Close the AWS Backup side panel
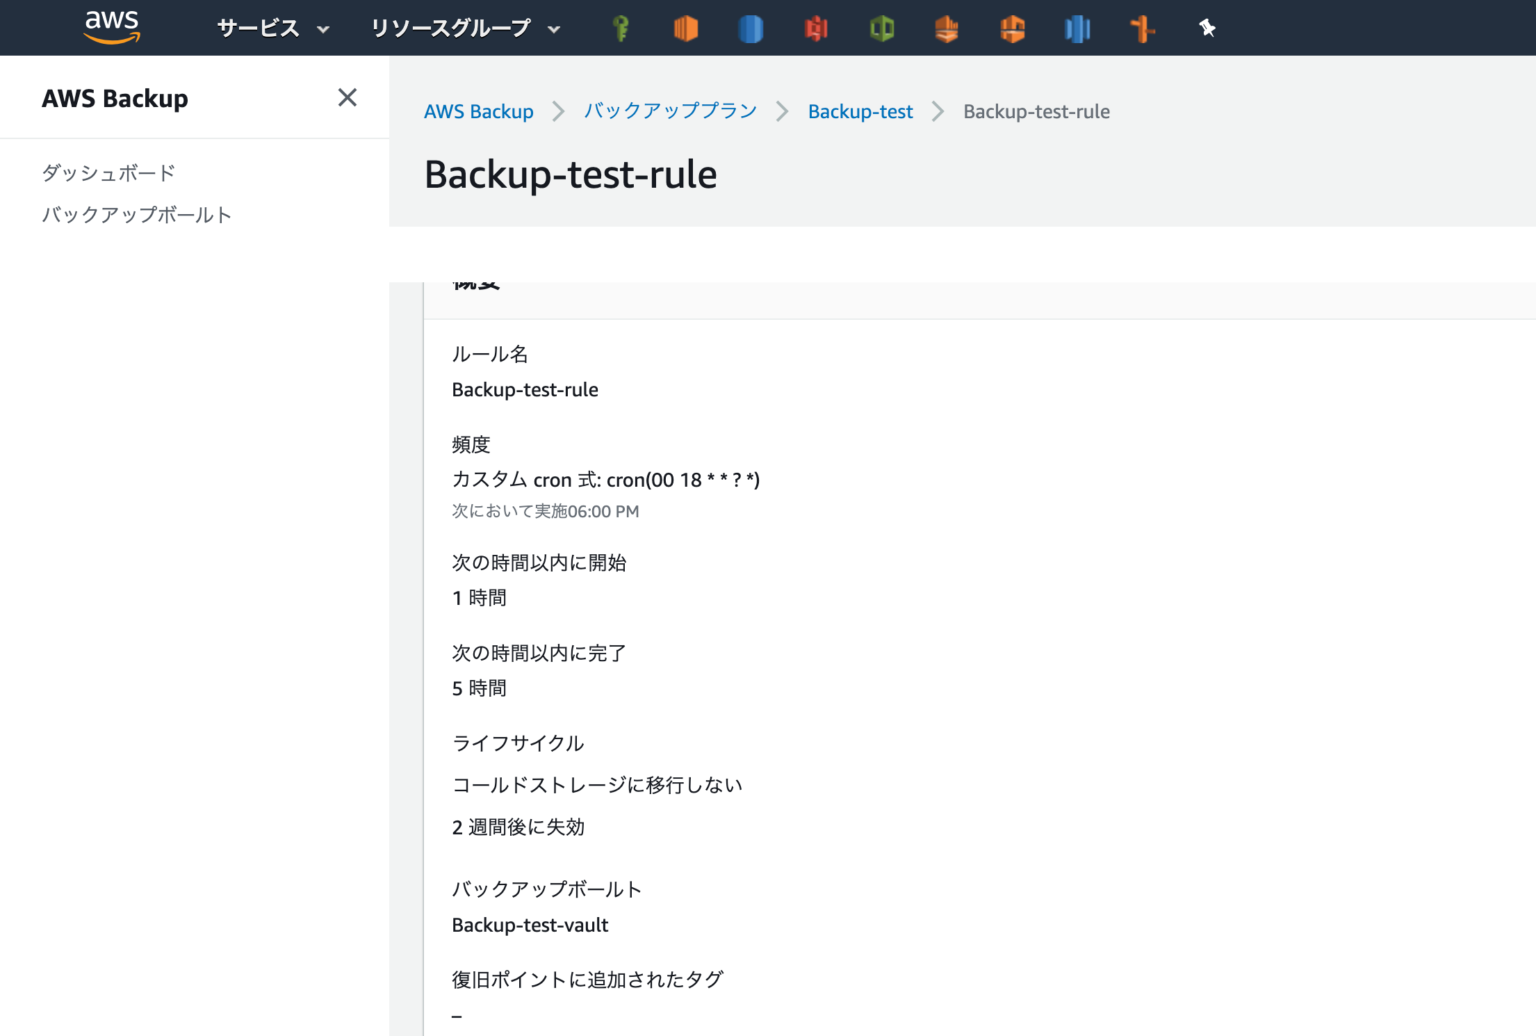This screenshot has height=1036, width=1536. [x=347, y=97]
